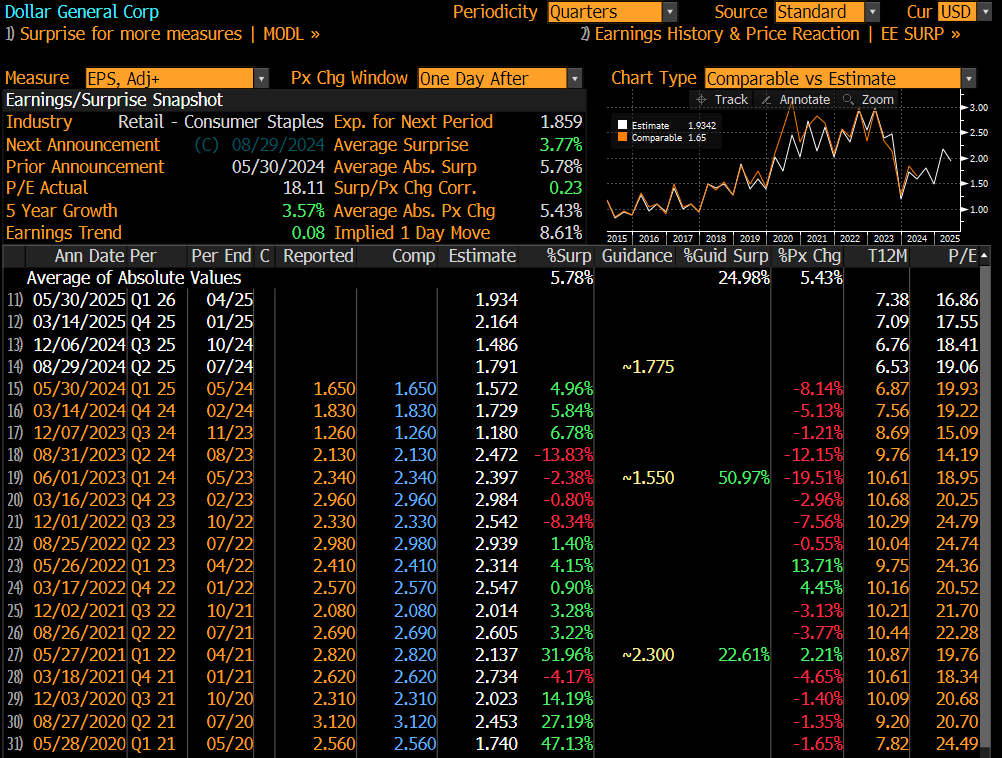1002x758 pixels.
Task: Open the Periodicity dropdown arrow
Action: tap(670, 12)
